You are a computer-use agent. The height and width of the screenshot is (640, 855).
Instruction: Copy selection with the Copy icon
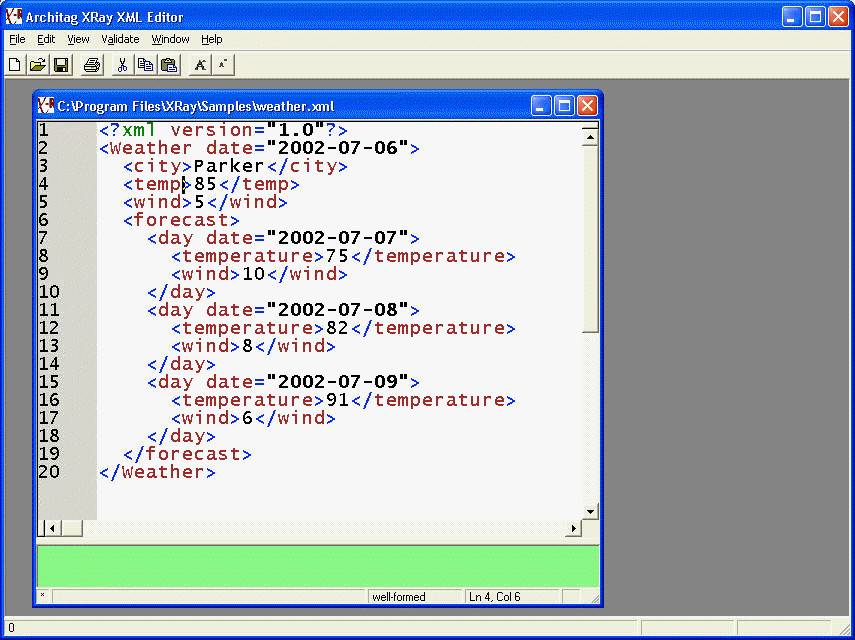(x=145, y=65)
